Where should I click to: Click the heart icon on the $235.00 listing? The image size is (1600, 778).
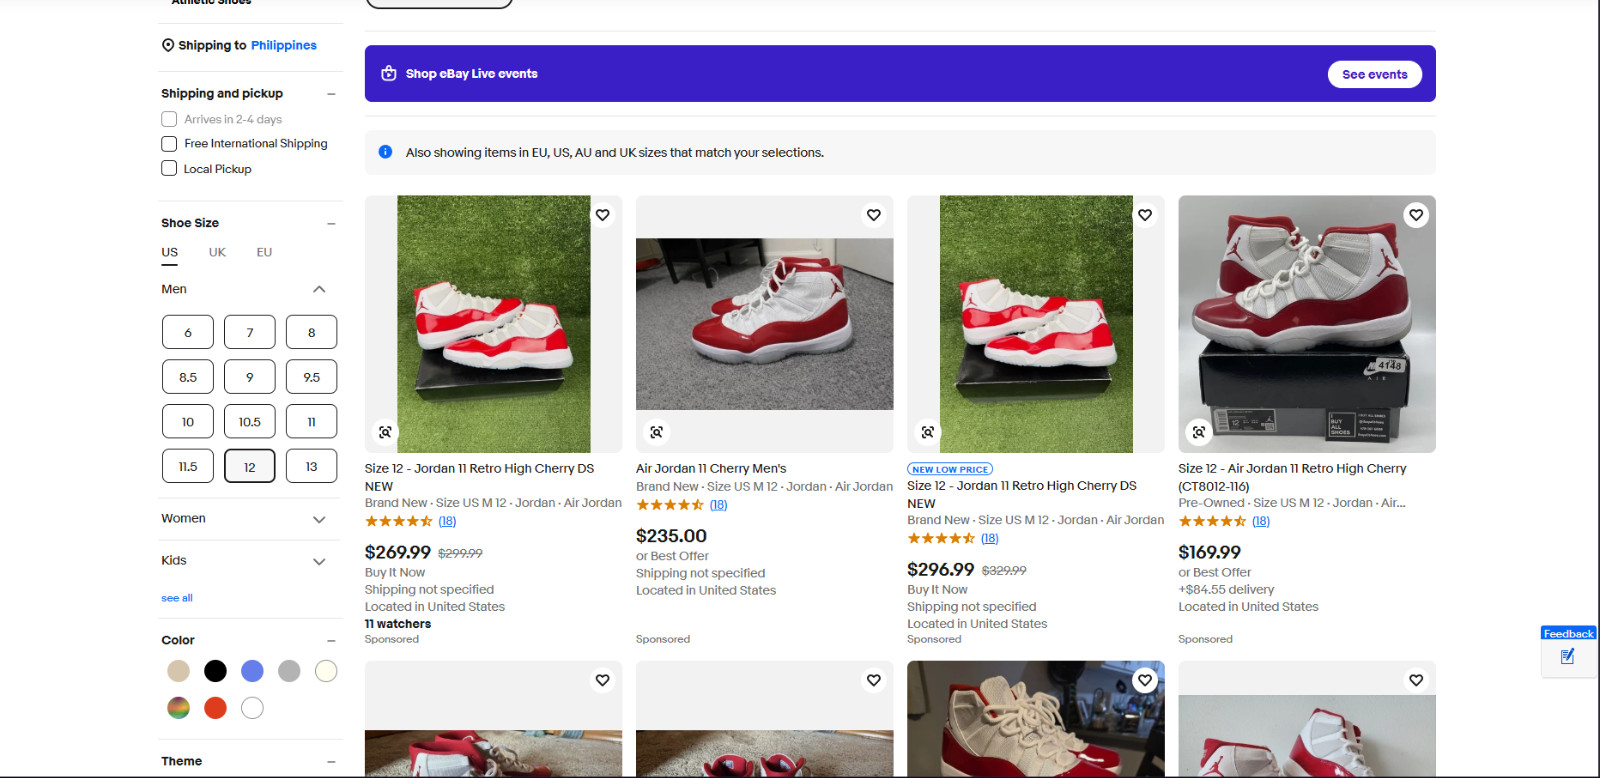pyautogui.click(x=874, y=215)
